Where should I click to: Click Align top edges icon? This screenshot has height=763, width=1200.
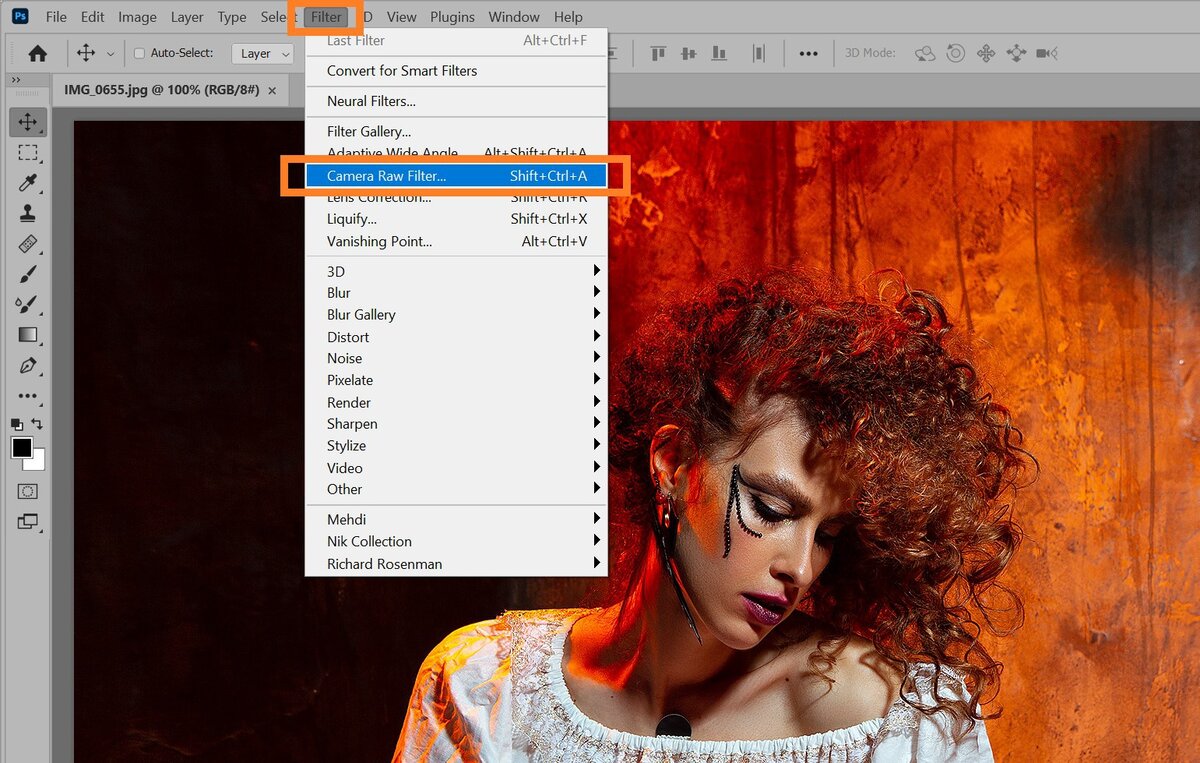[x=658, y=54]
